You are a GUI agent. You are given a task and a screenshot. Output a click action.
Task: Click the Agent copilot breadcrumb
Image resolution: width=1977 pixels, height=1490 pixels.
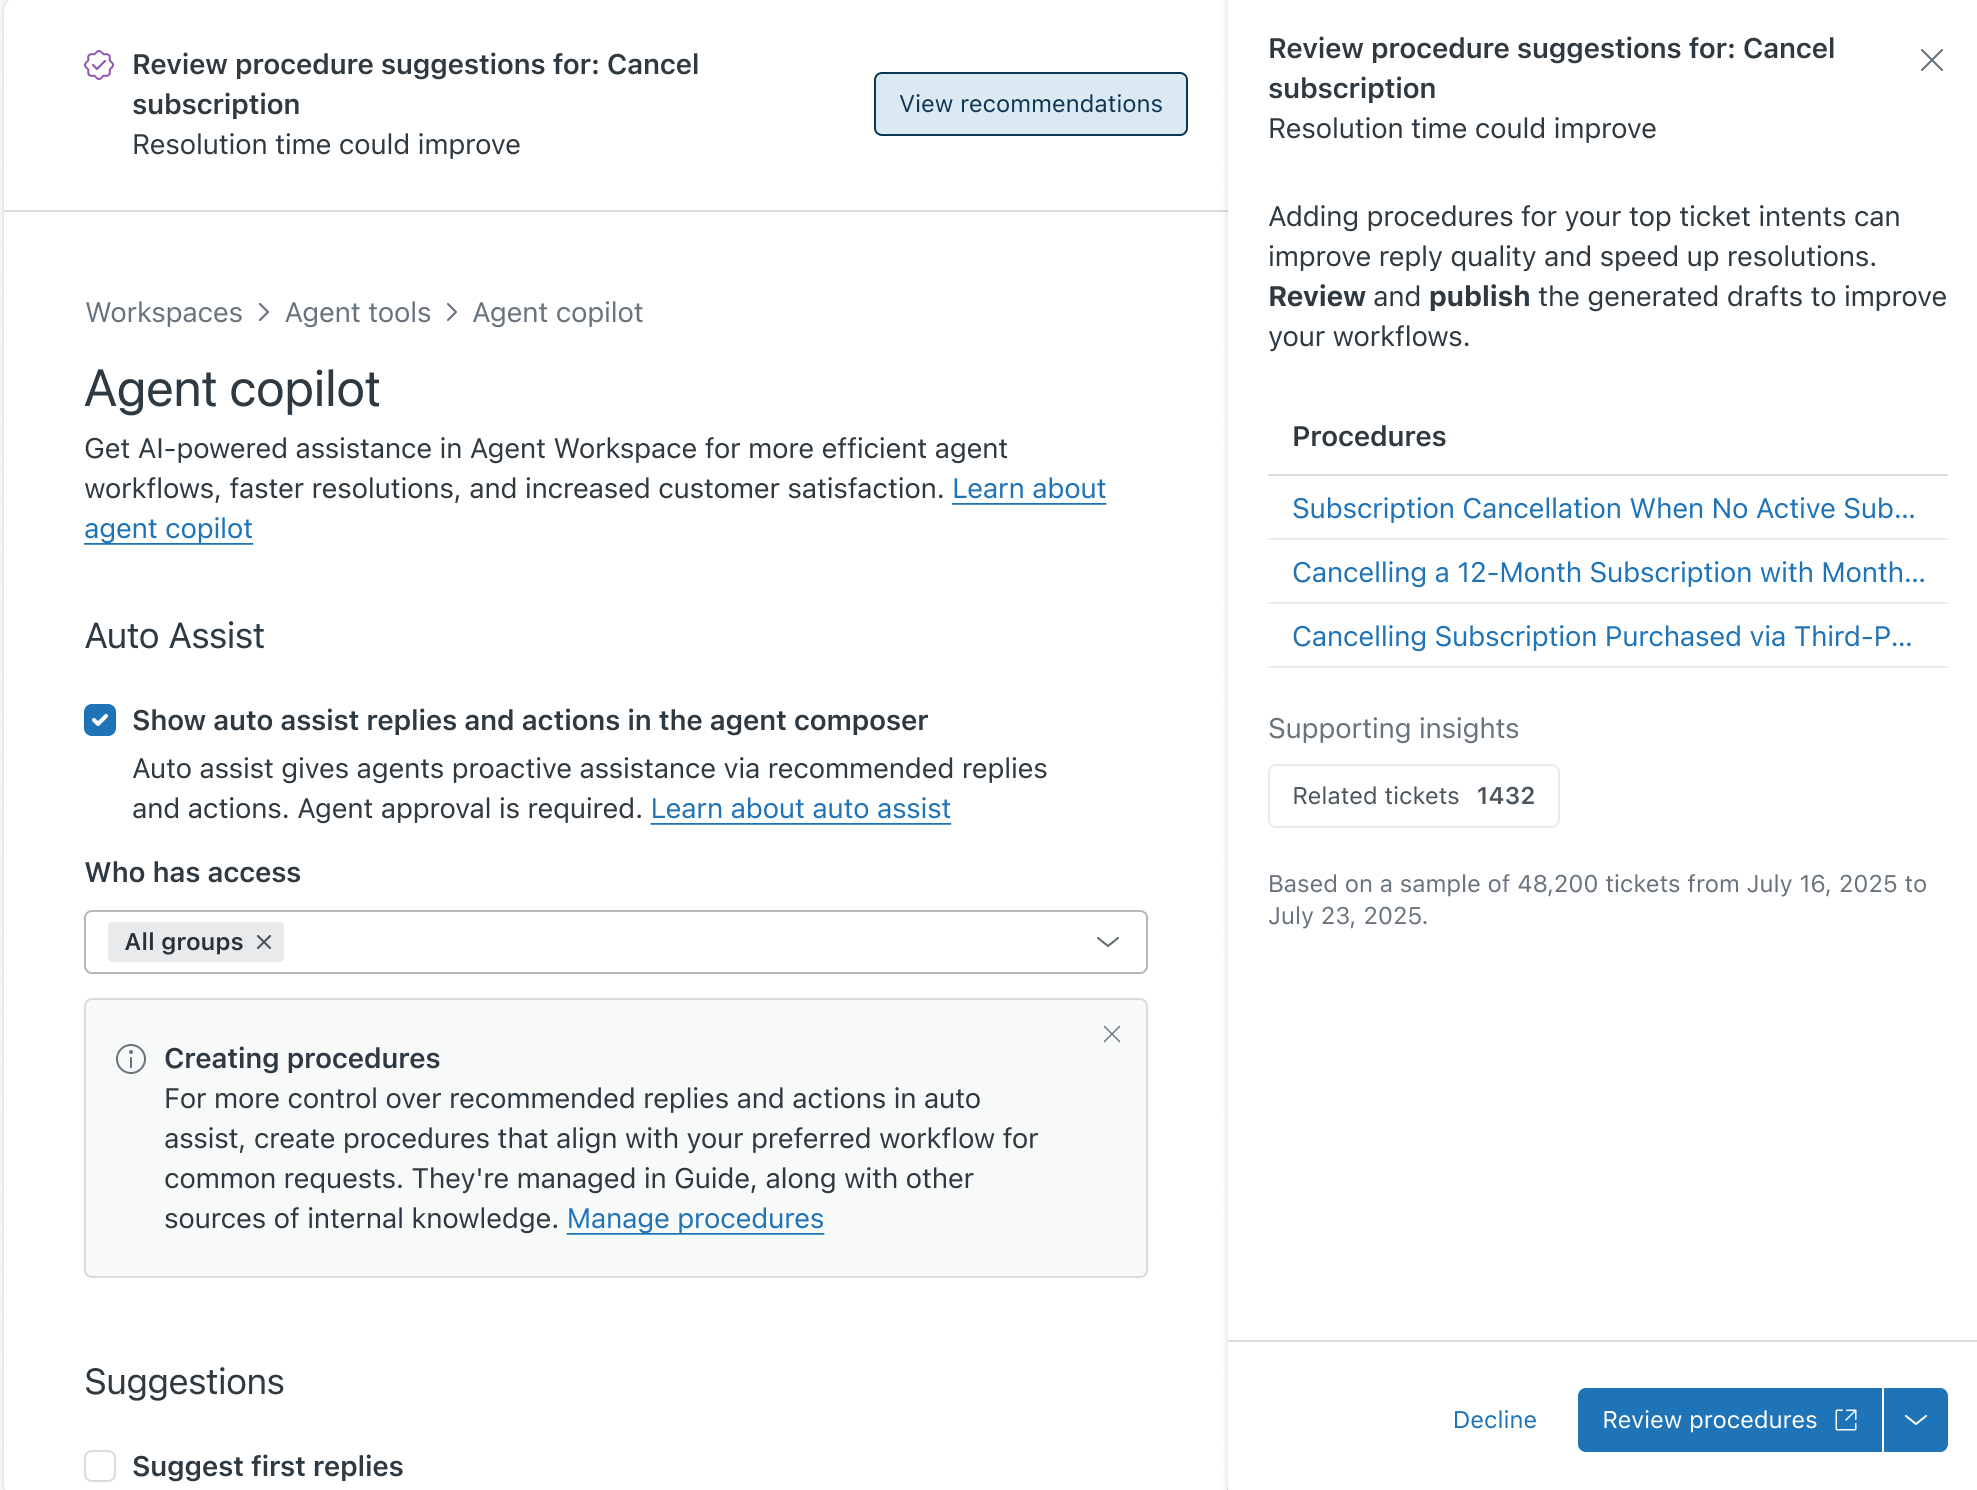pyautogui.click(x=557, y=313)
